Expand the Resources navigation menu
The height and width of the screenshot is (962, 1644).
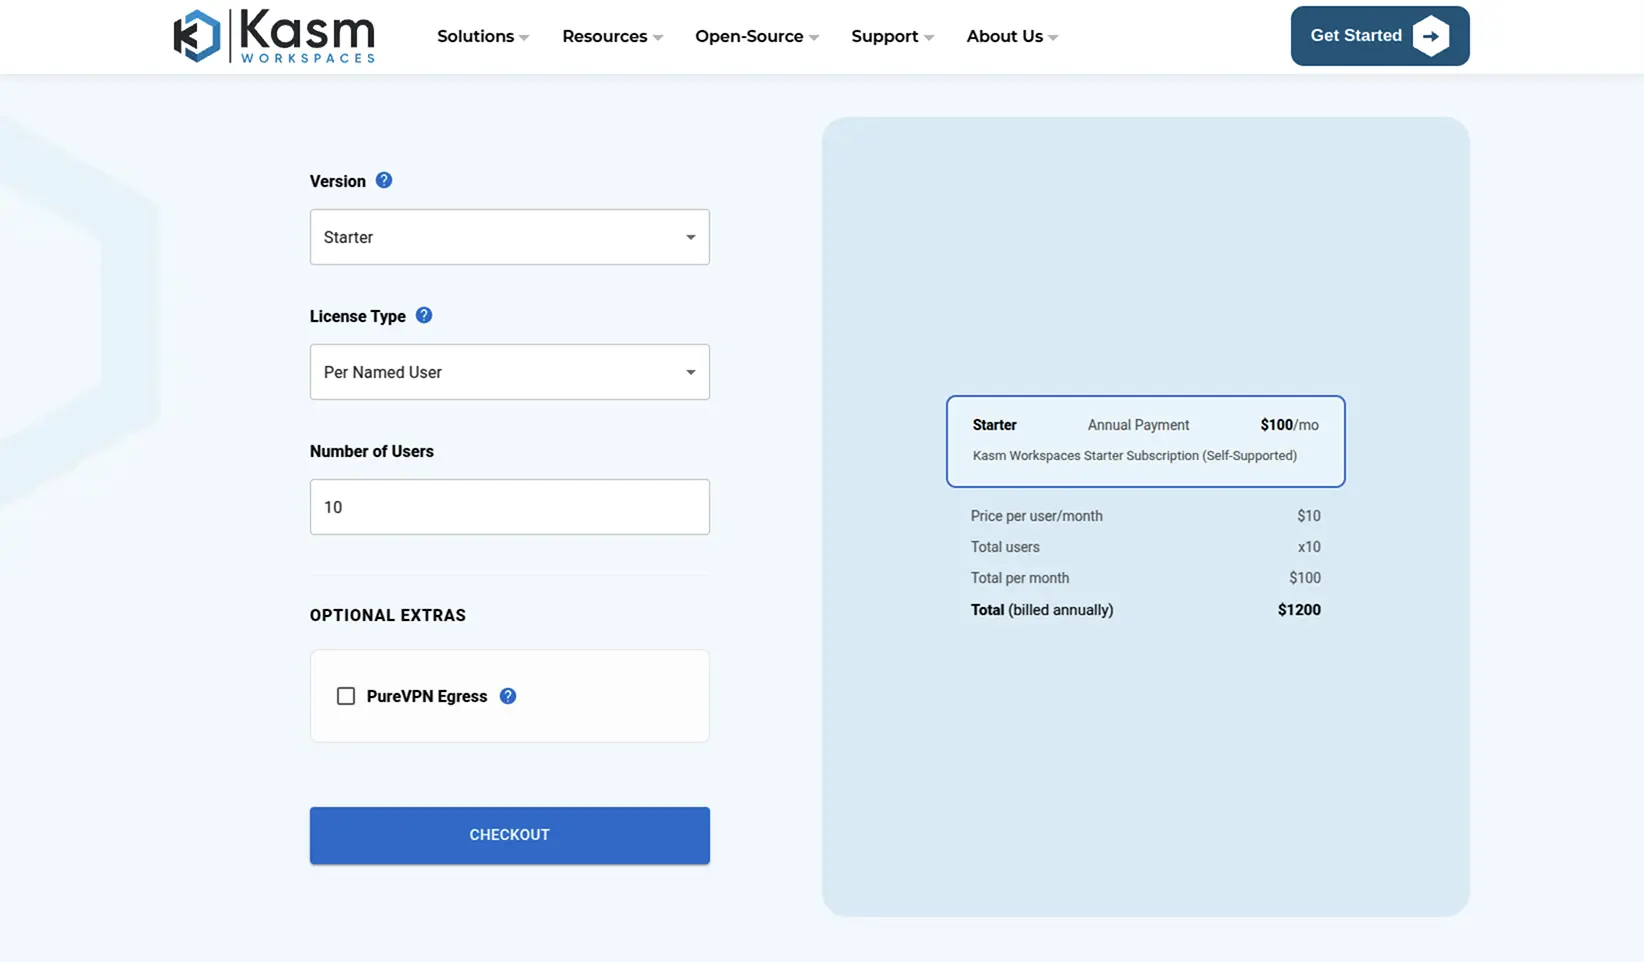pyautogui.click(x=612, y=36)
